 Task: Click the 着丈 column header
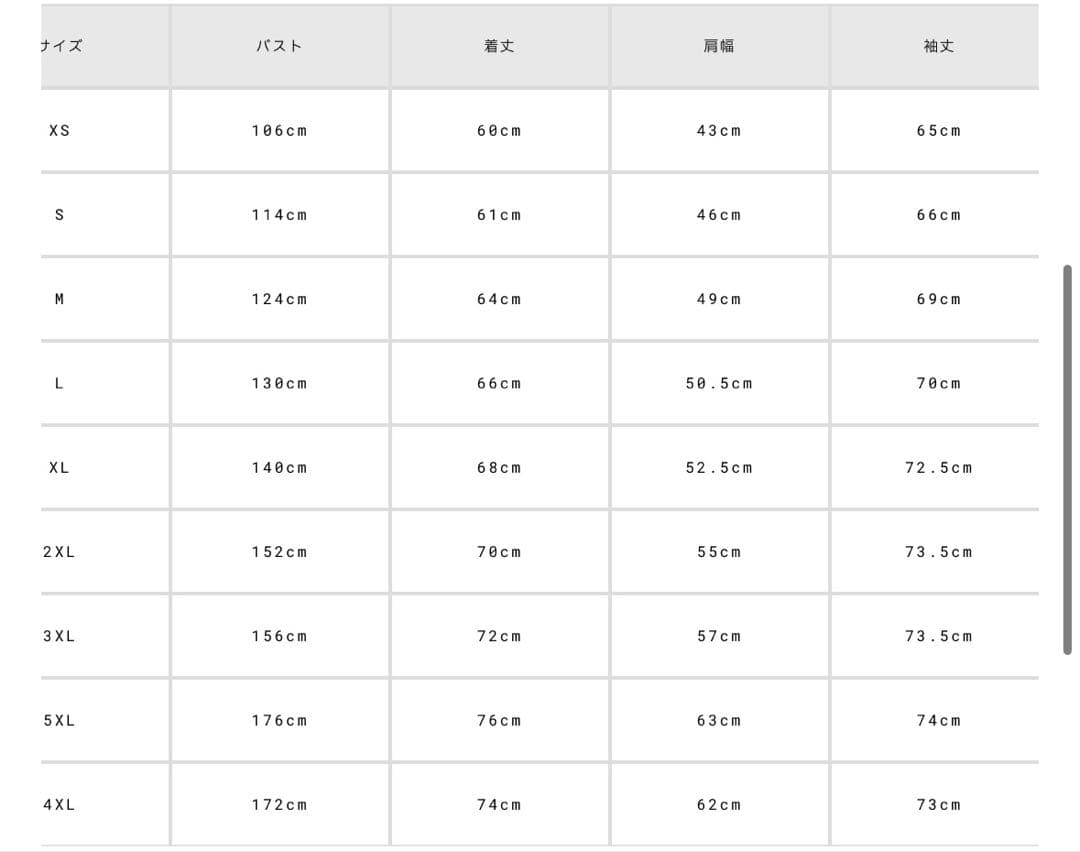[x=499, y=46]
